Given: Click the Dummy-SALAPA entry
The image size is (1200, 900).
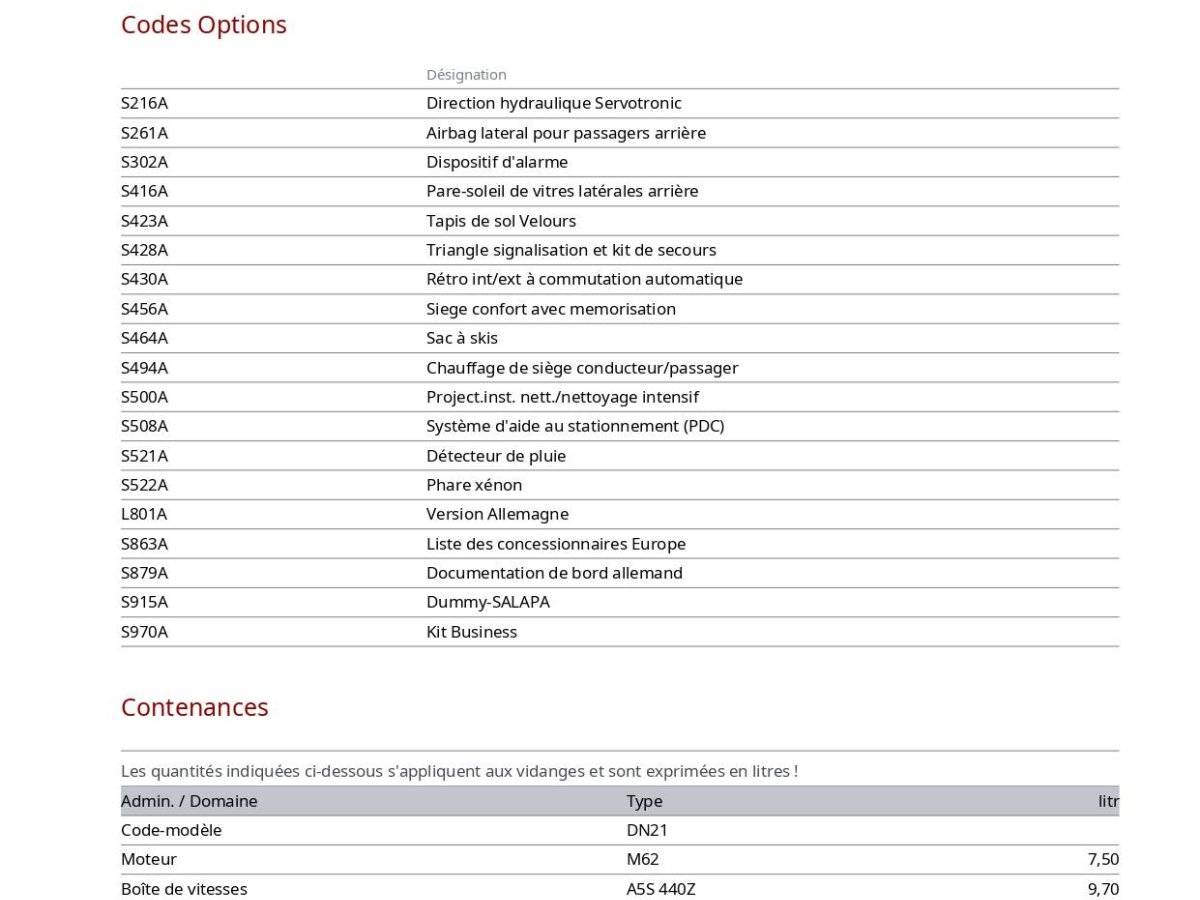Looking at the screenshot, I should click(x=488, y=602).
